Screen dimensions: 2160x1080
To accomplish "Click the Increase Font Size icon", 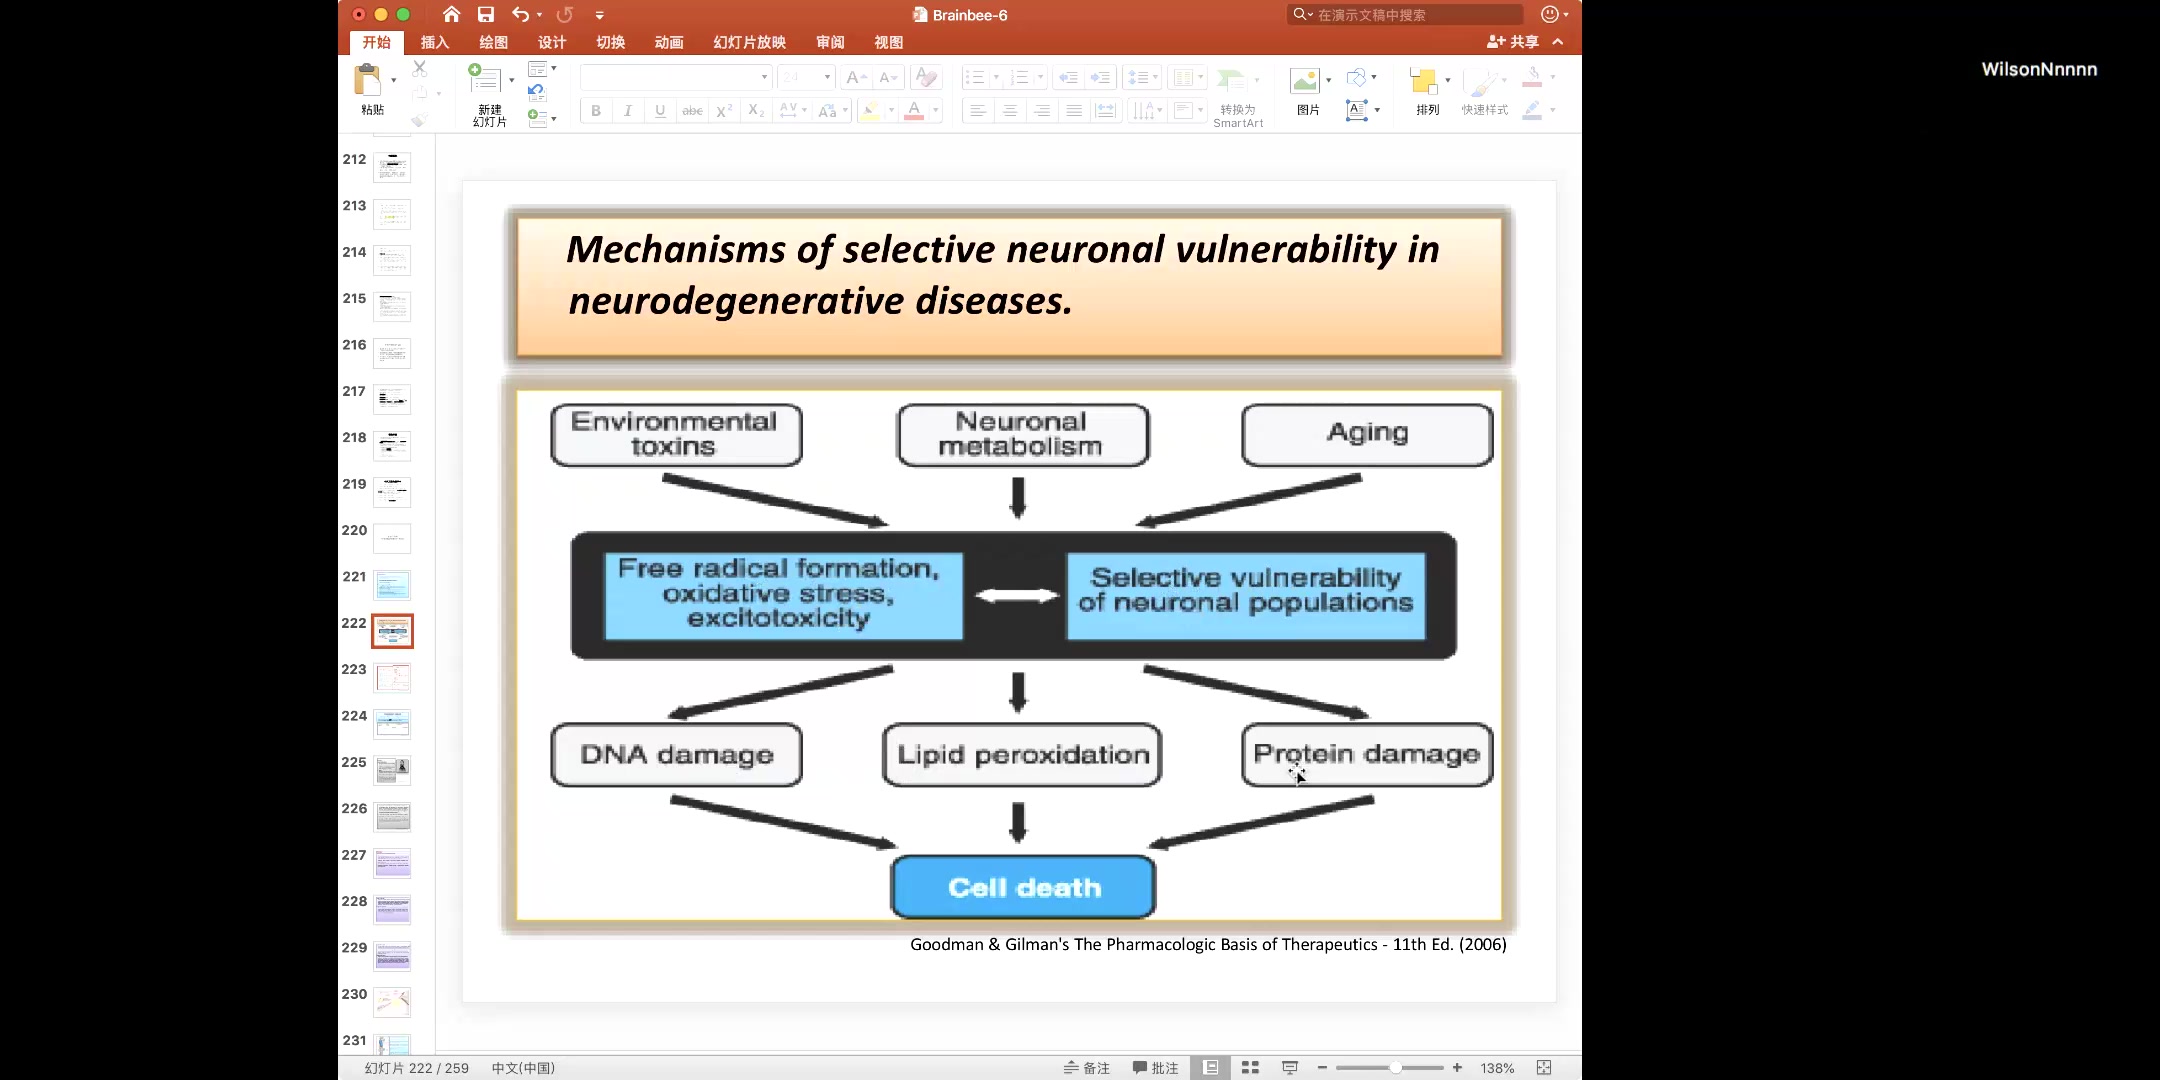I will (855, 78).
